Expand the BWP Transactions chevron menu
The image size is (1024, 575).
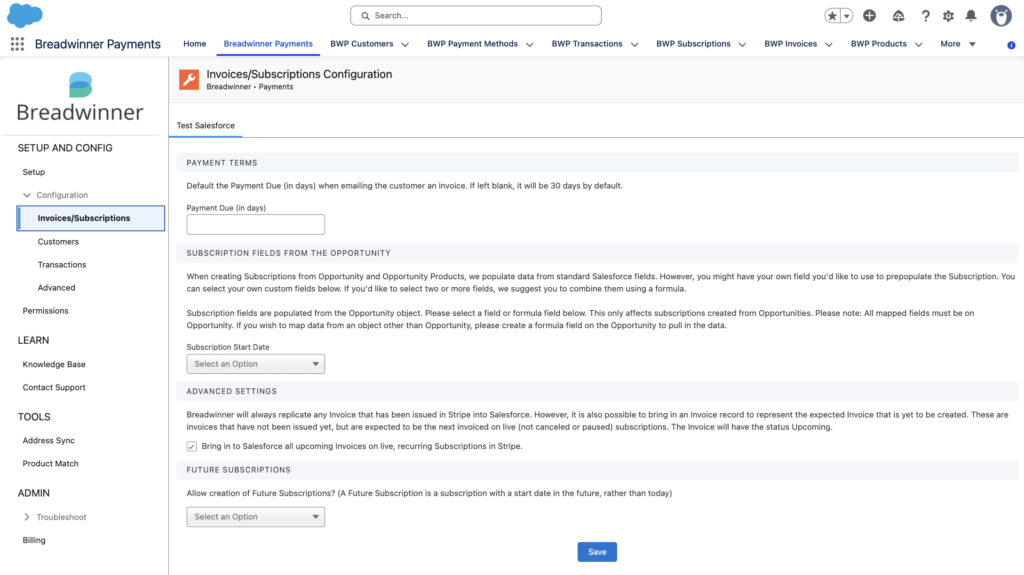634,44
